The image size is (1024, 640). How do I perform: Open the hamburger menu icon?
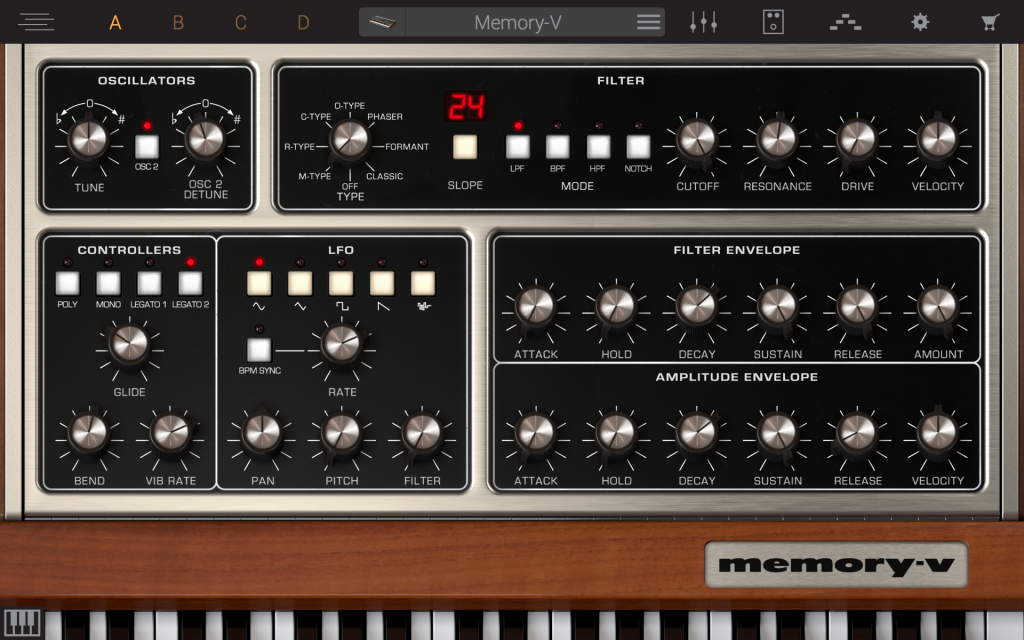pos(37,21)
